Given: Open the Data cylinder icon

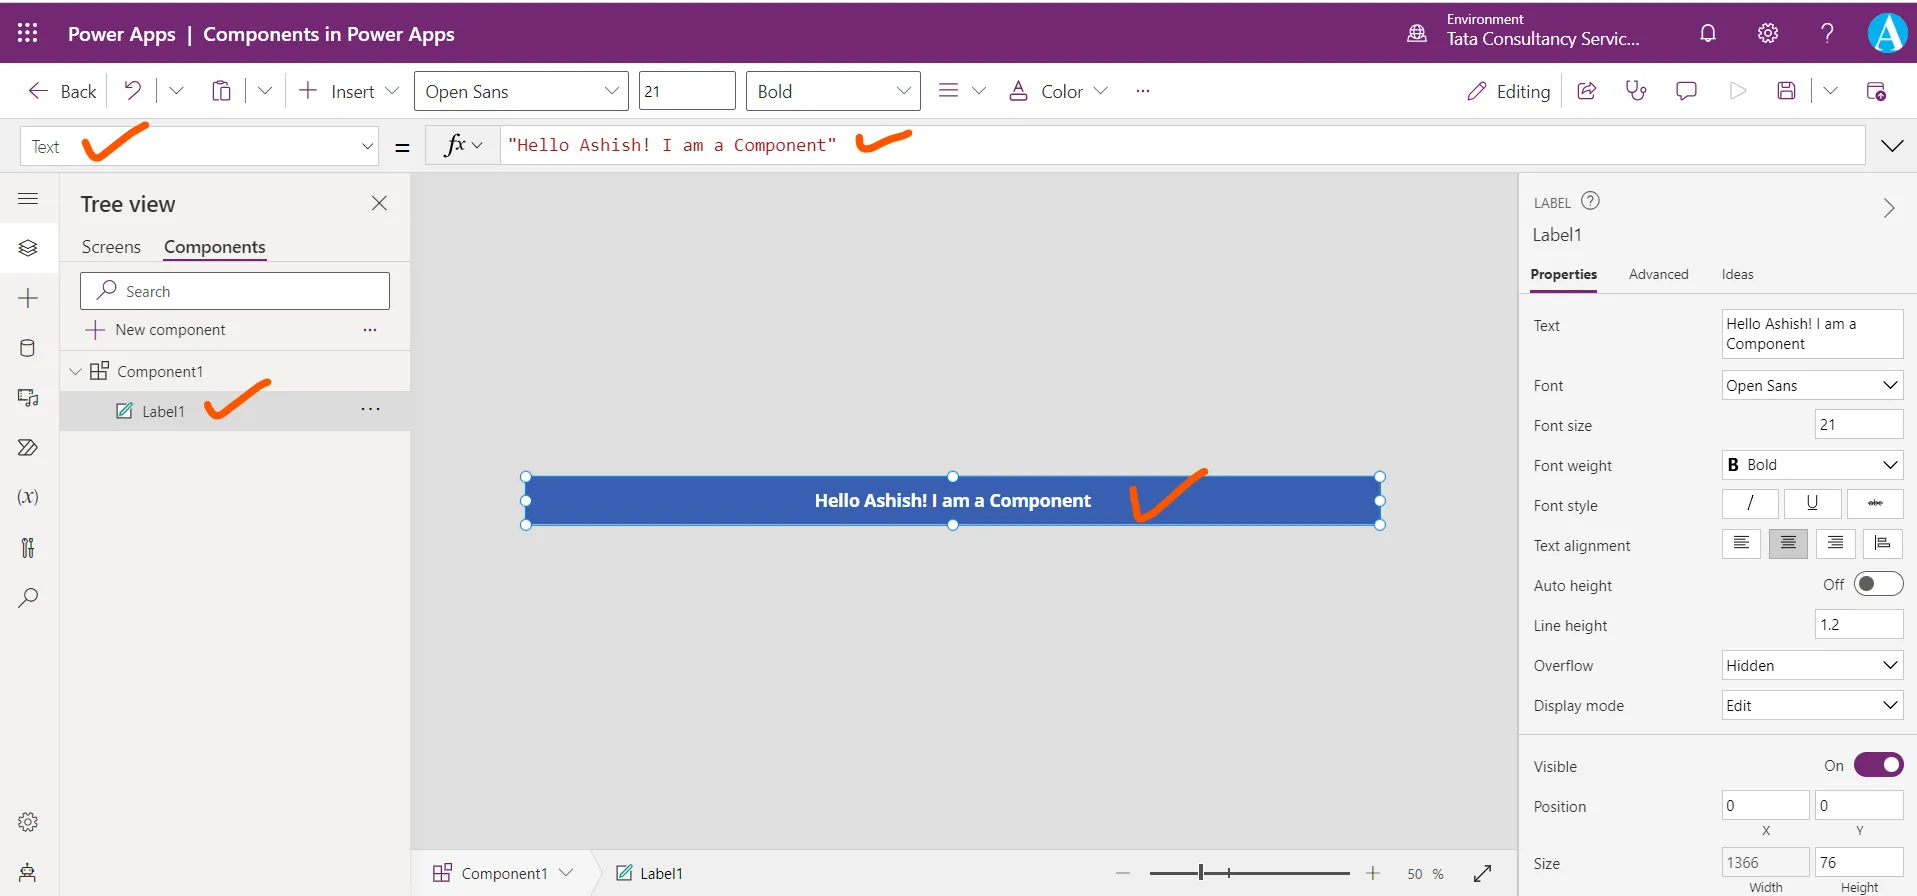Looking at the screenshot, I should point(28,348).
